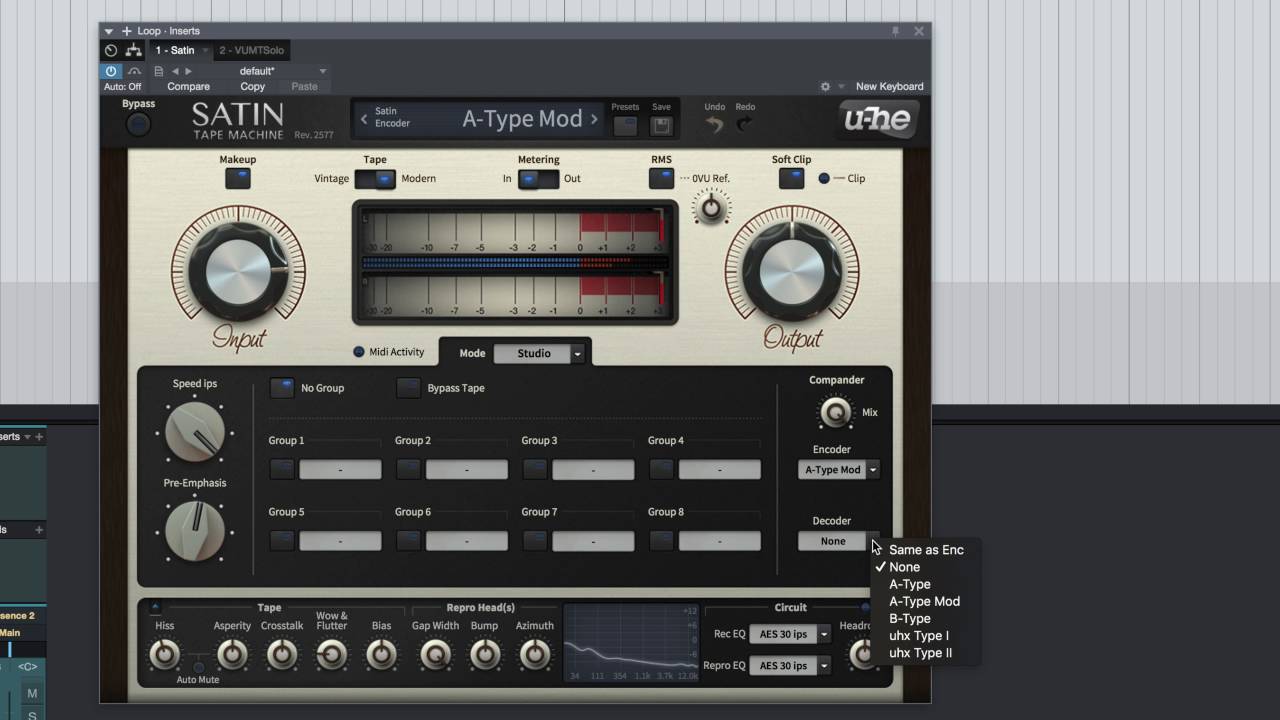1280x720 pixels.
Task: Flip Metering In/Out switch
Action: [538, 179]
